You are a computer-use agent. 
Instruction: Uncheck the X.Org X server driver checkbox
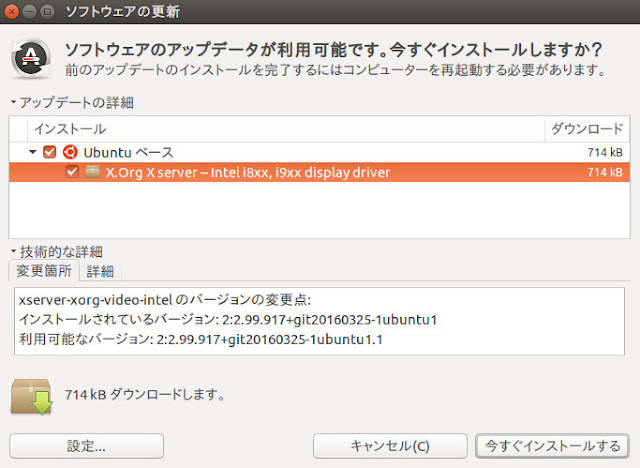(72, 172)
